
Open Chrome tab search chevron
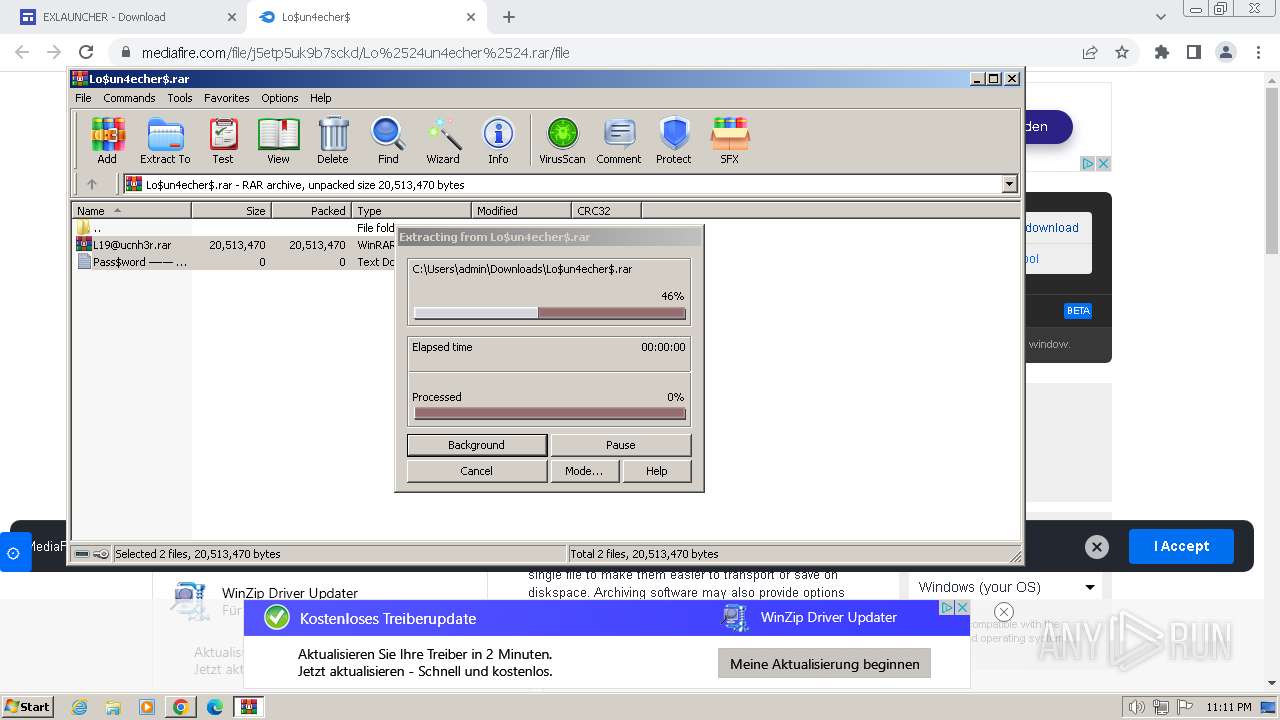coord(1161,17)
